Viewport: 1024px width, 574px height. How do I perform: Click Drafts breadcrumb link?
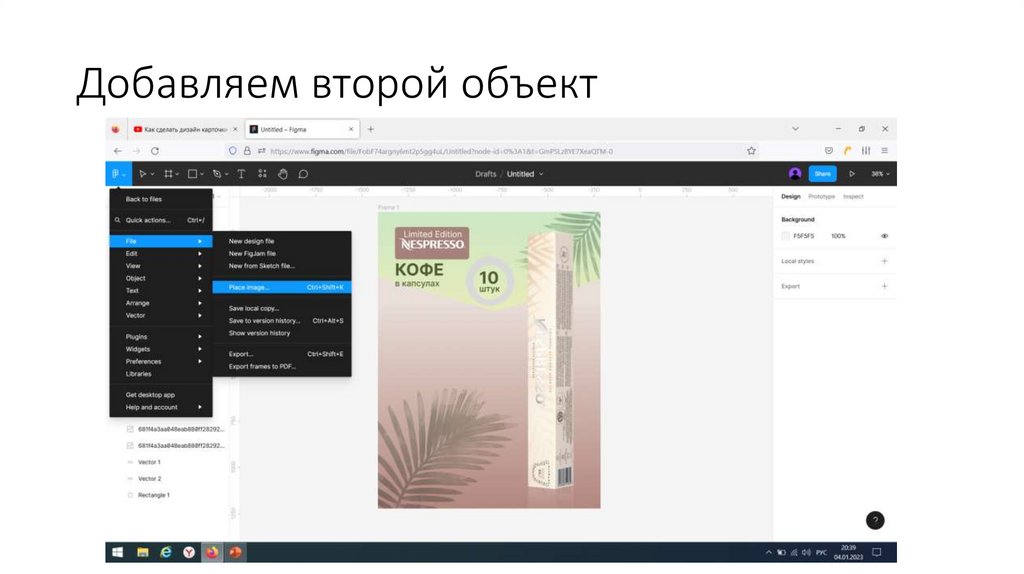[485, 174]
